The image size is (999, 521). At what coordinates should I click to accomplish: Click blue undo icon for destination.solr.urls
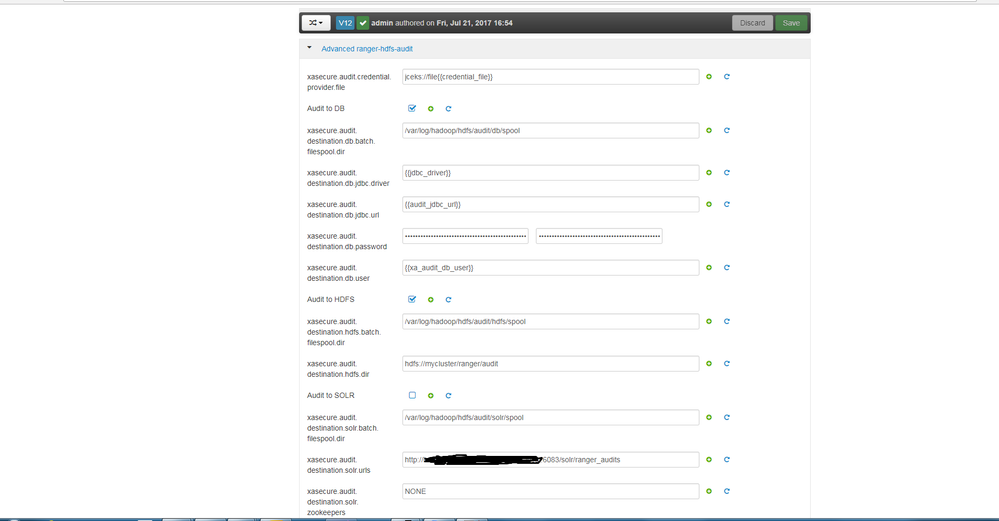pos(726,460)
